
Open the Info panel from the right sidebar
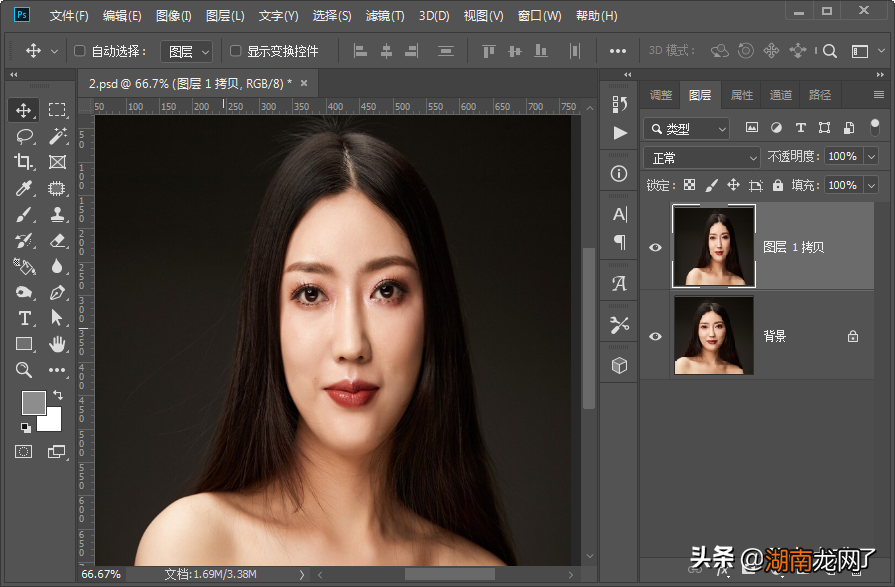coord(619,173)
